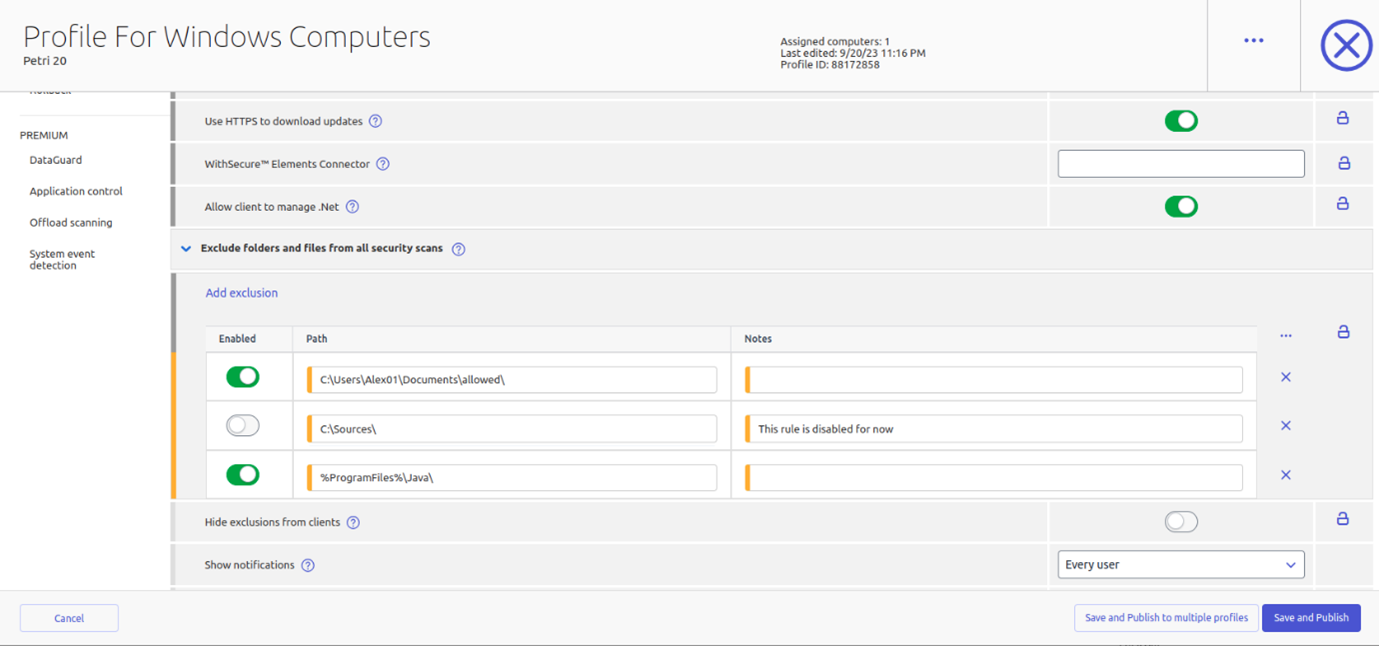The height and width of the screenshot is (646, 1379).
Task: Open three-dot menu in profile header
Action: (1254, 41)
